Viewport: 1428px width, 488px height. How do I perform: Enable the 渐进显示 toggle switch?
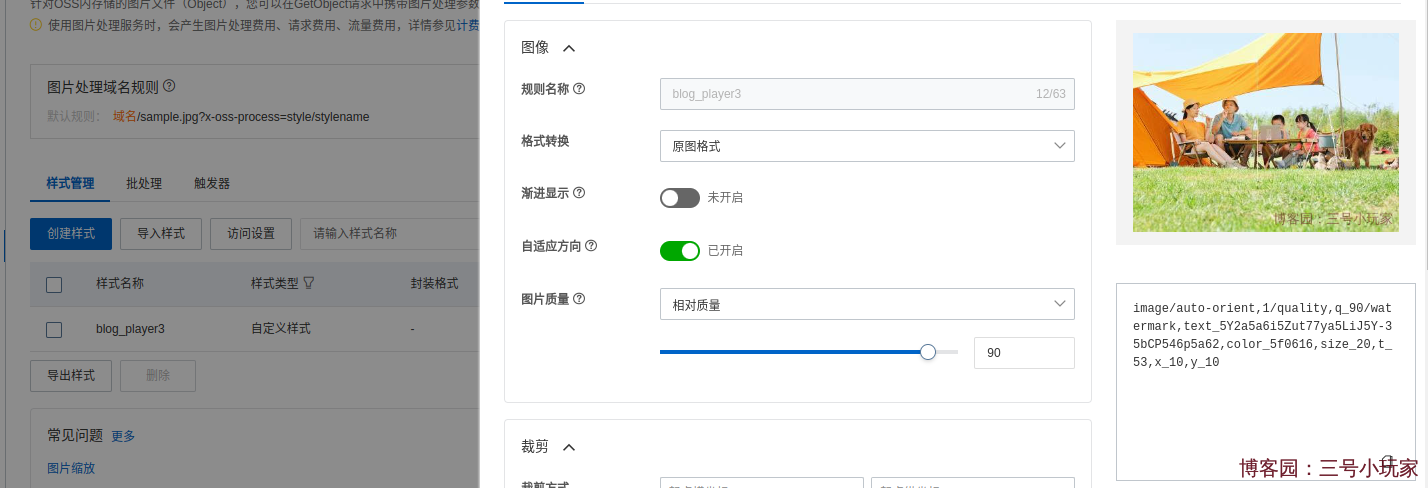pos(679,198)
